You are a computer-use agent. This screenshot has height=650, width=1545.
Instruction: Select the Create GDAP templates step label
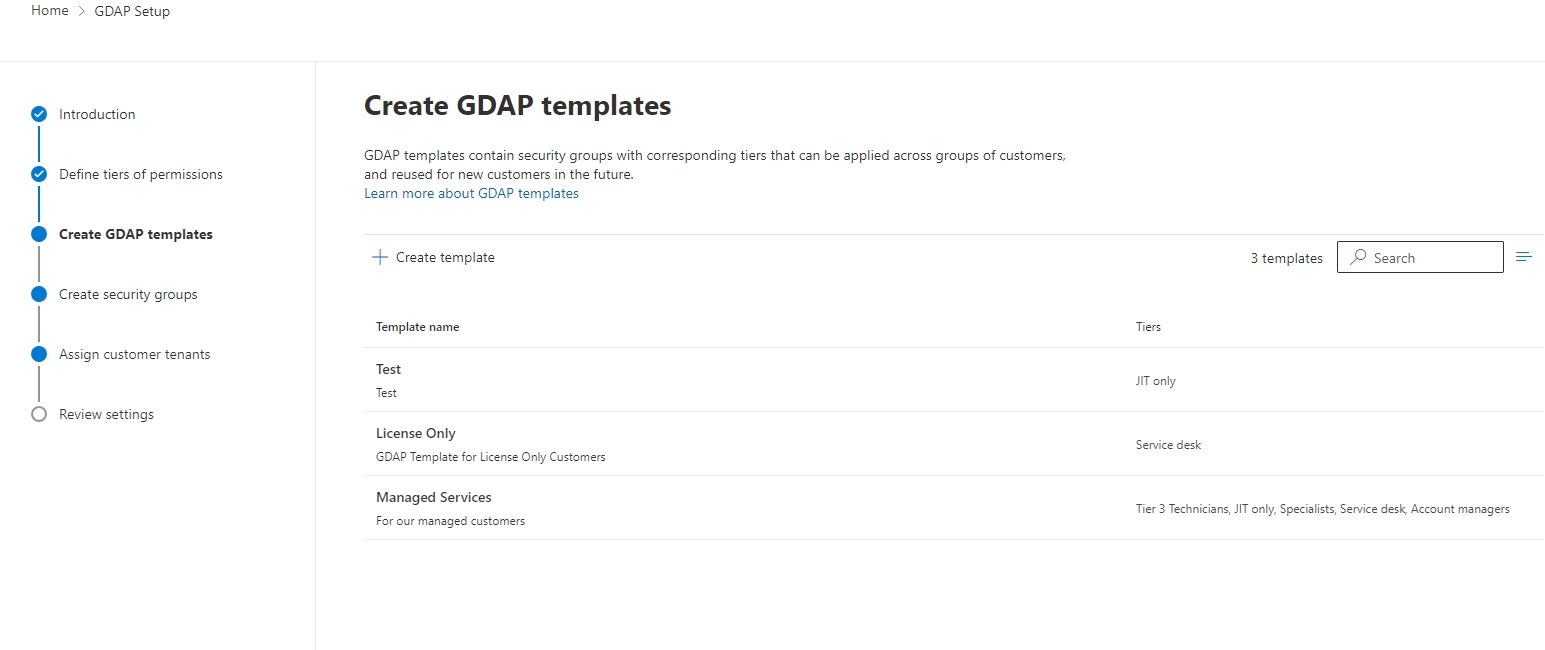(136, 234)
